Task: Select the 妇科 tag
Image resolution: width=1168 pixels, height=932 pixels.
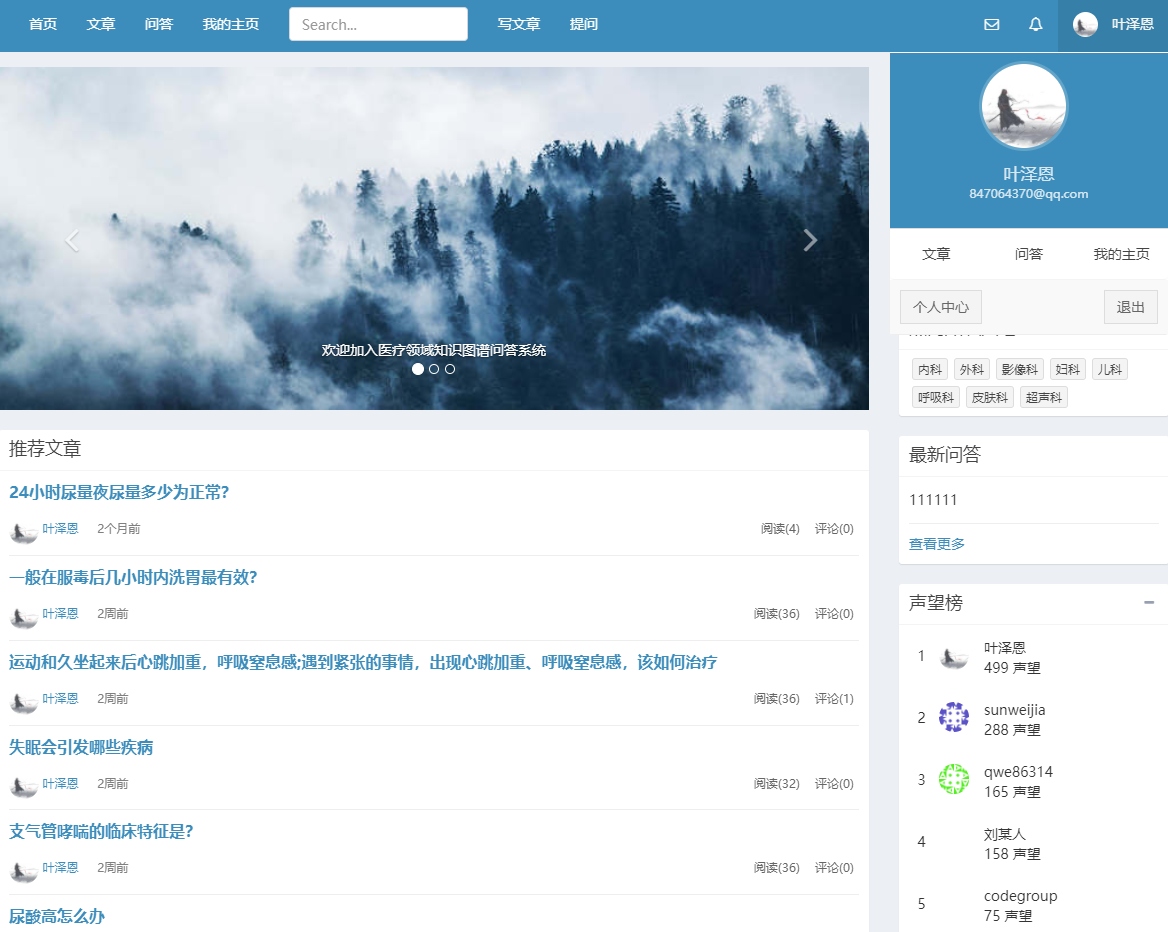Action: pos(1067,370)
